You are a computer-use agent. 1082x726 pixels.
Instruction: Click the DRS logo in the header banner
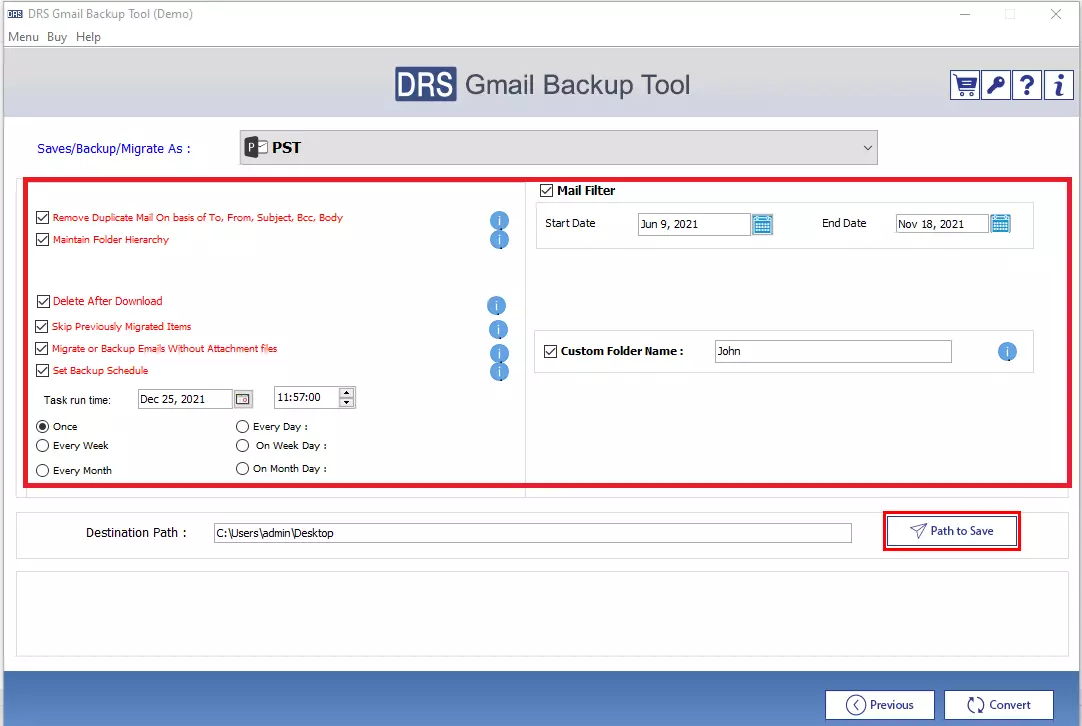[x=425, y=84]
